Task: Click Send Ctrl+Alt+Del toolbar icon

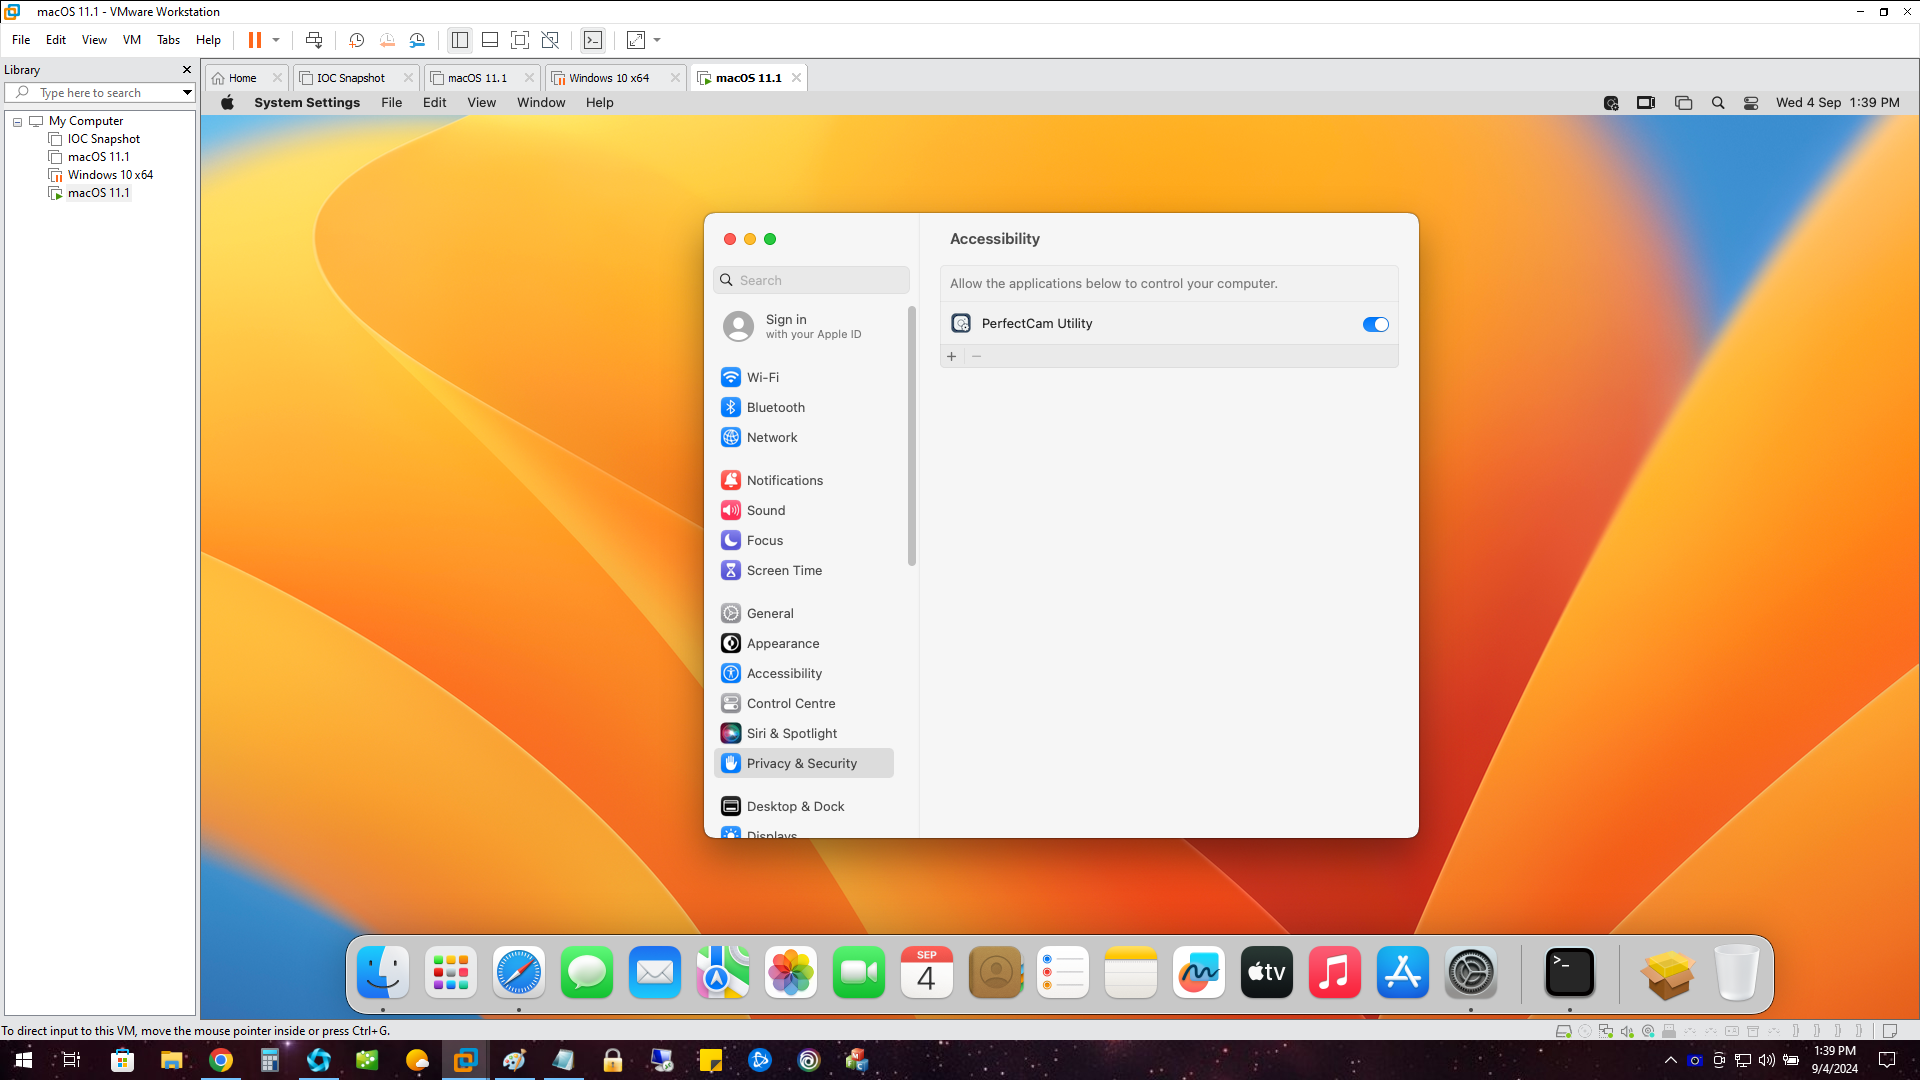Action: (x=314, y=40)
